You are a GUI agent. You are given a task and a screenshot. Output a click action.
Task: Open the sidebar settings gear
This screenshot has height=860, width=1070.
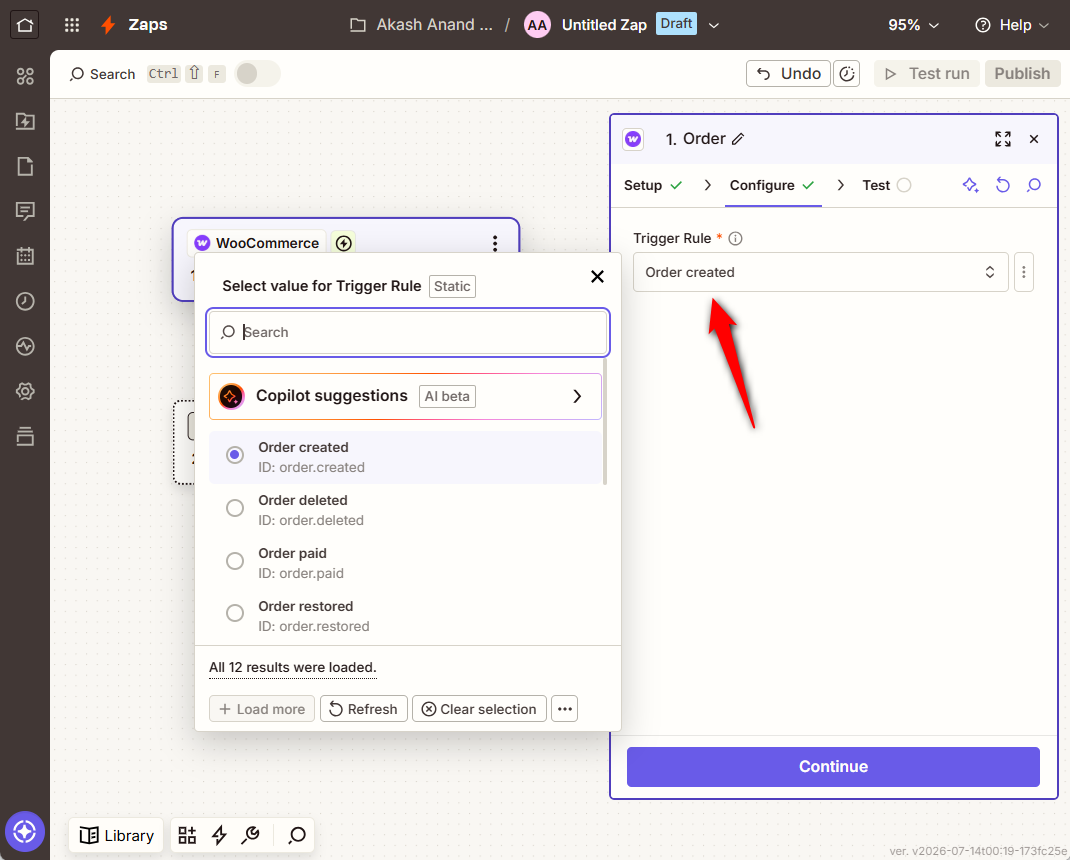click(x=25, y=391)
